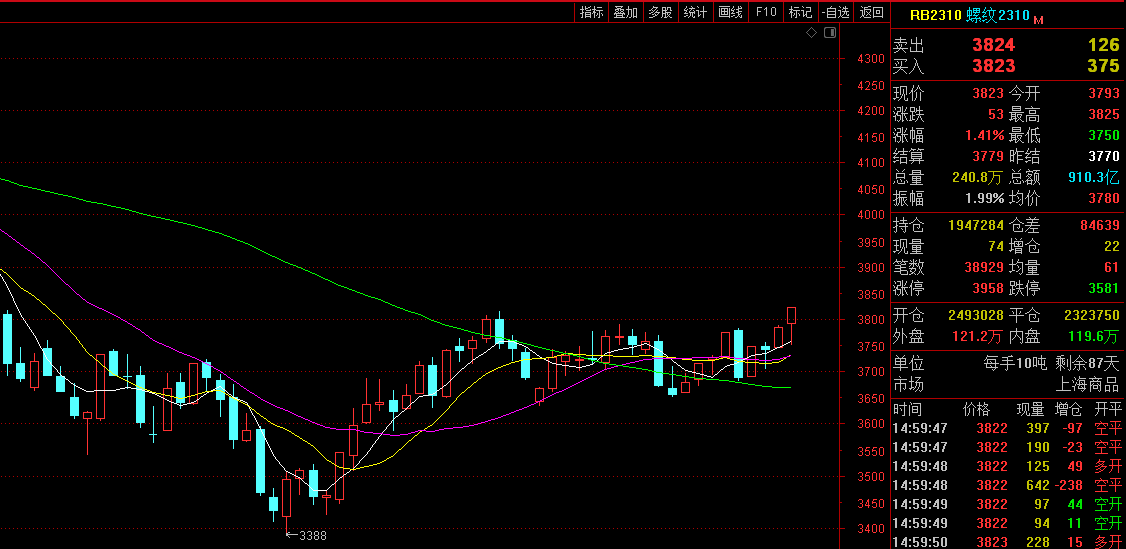Select the 14:59:50 trade tick row
Viewport: 1126px width, 549px height.
point(1007,541)
